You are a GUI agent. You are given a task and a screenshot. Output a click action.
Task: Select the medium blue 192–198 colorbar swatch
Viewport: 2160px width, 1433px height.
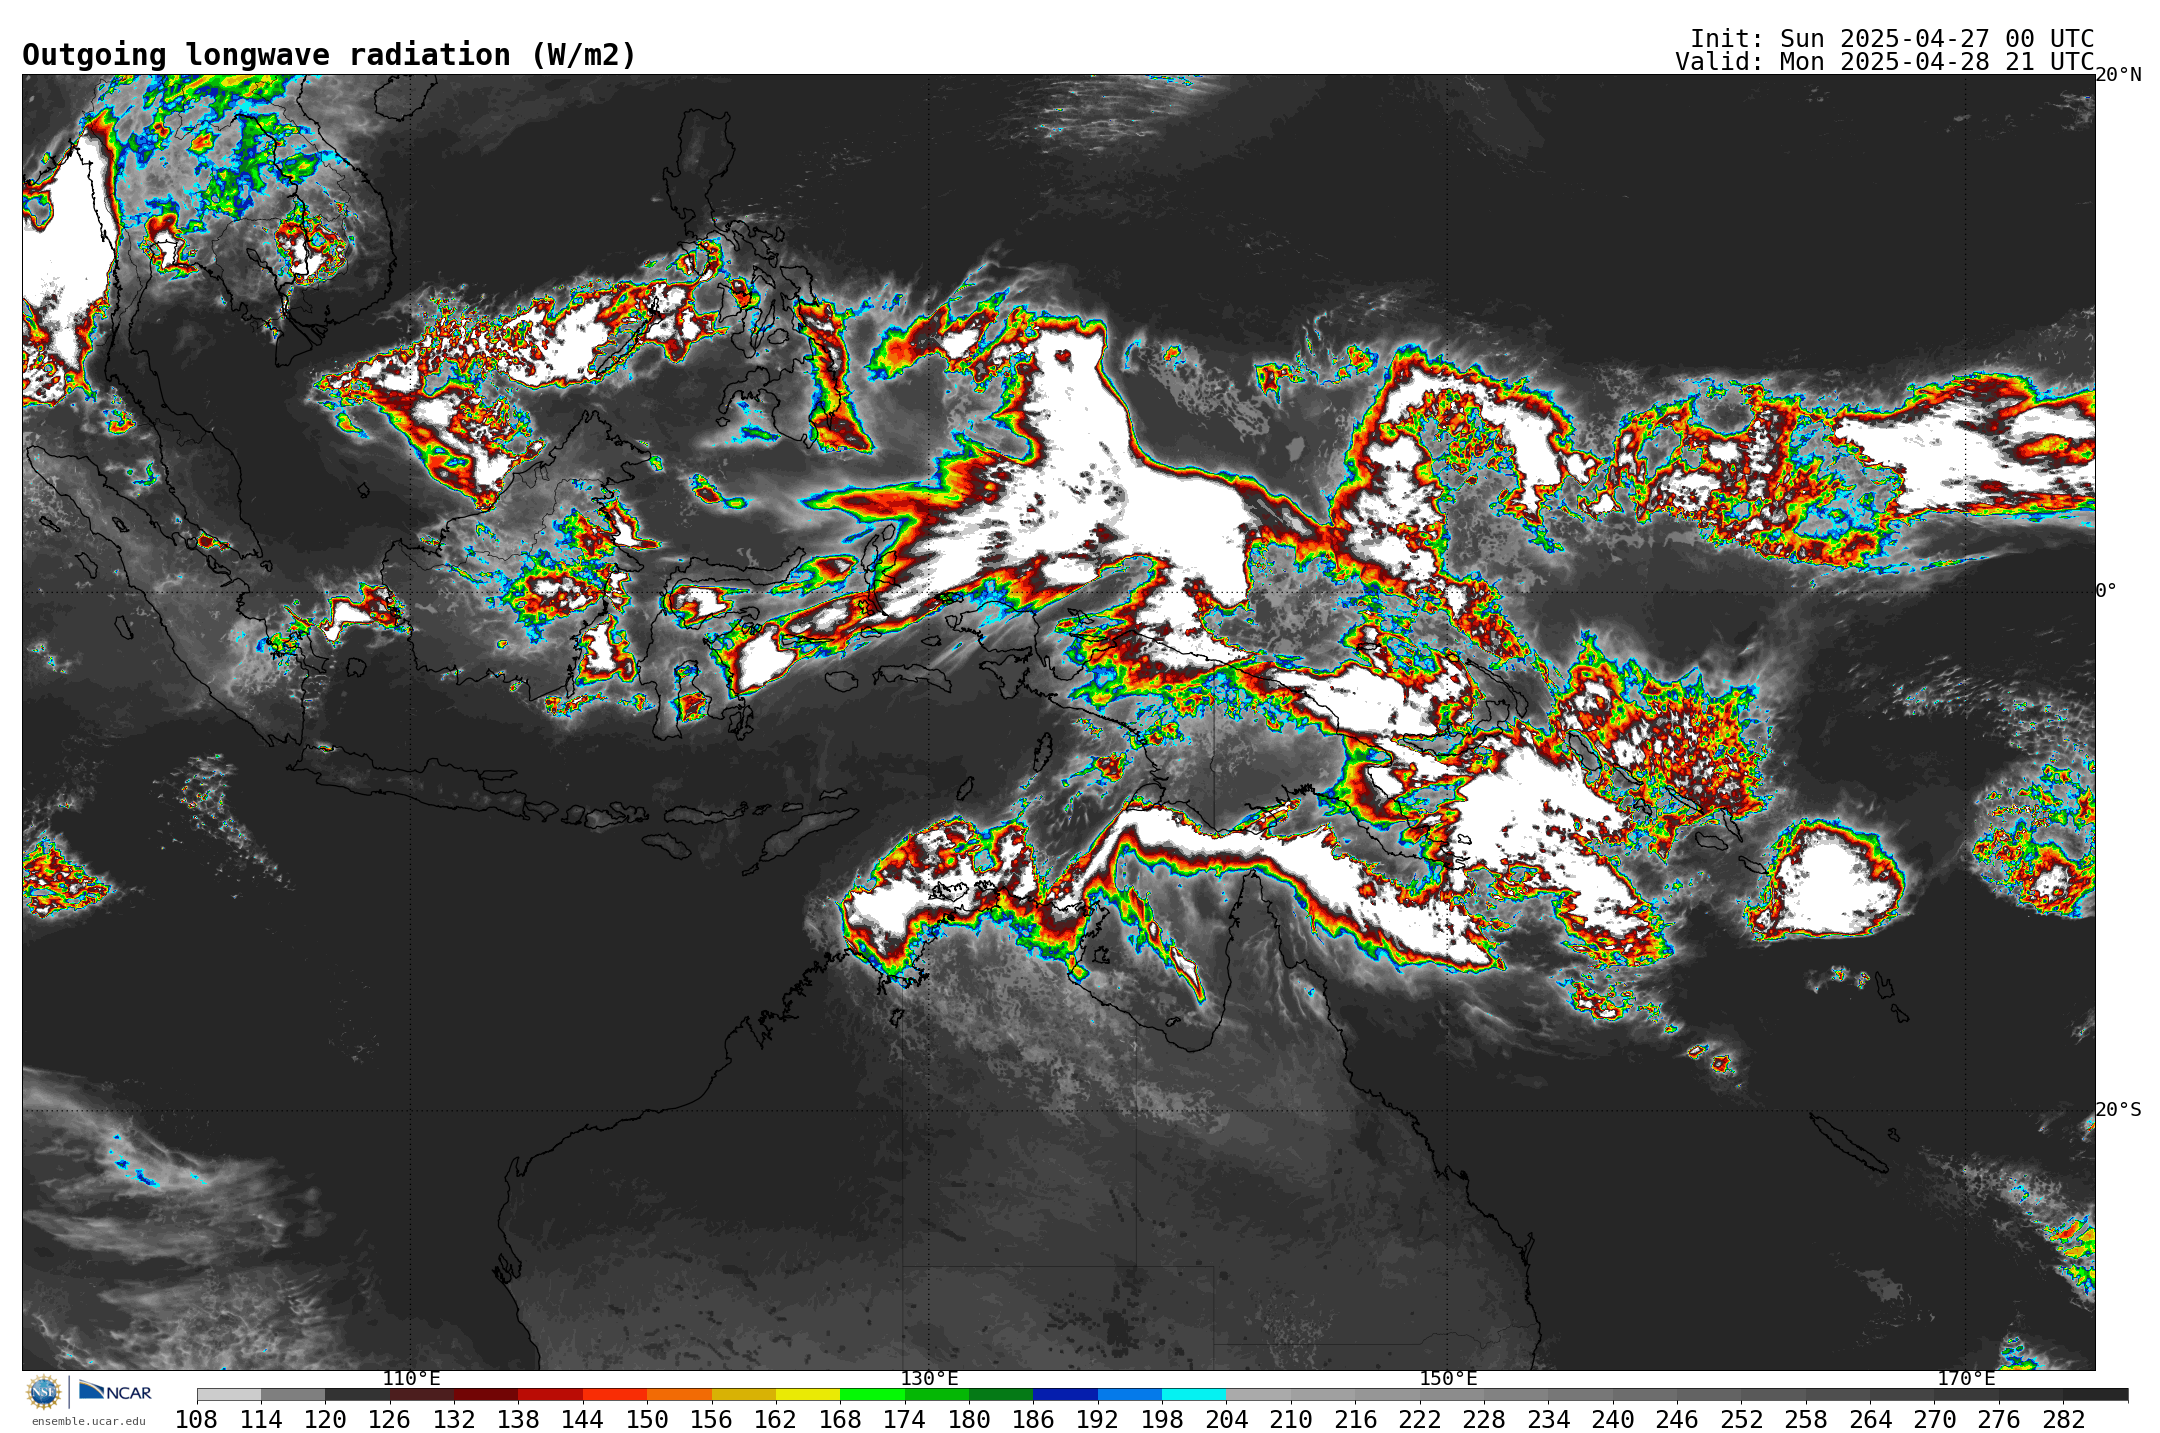click(x=1129, y=1394)
